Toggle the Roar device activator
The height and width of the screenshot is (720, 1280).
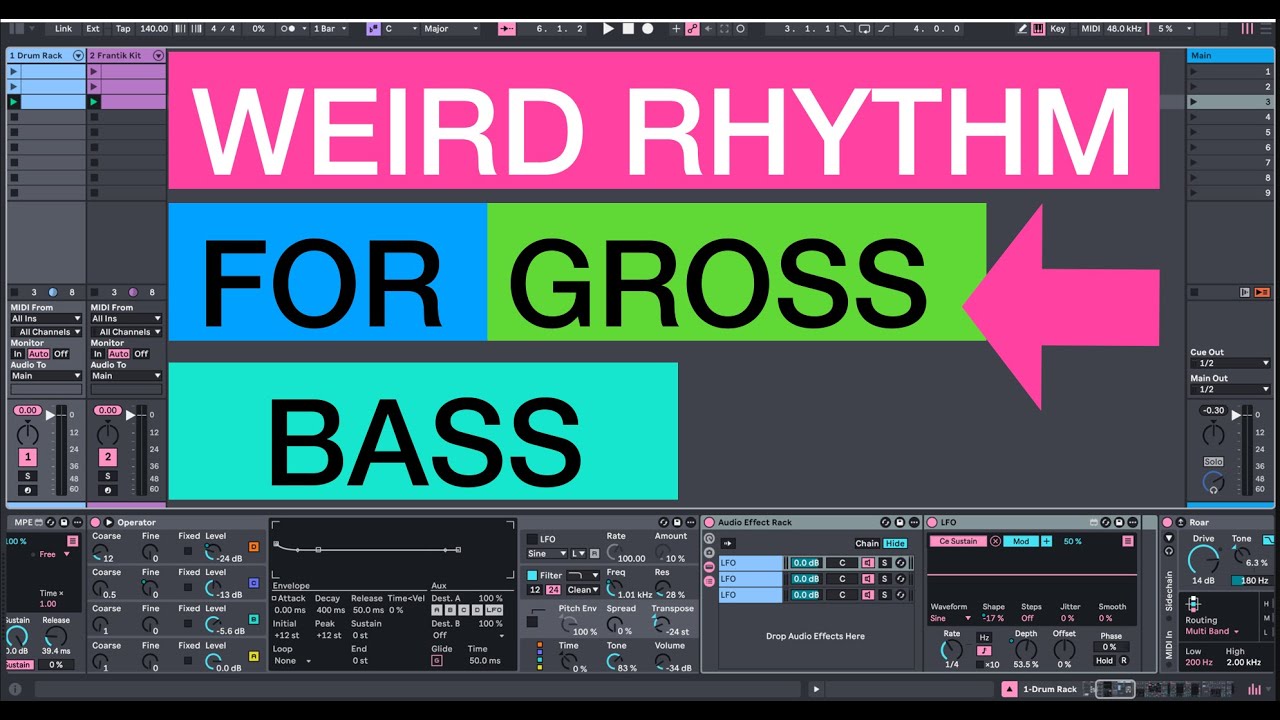point(1167,522)
